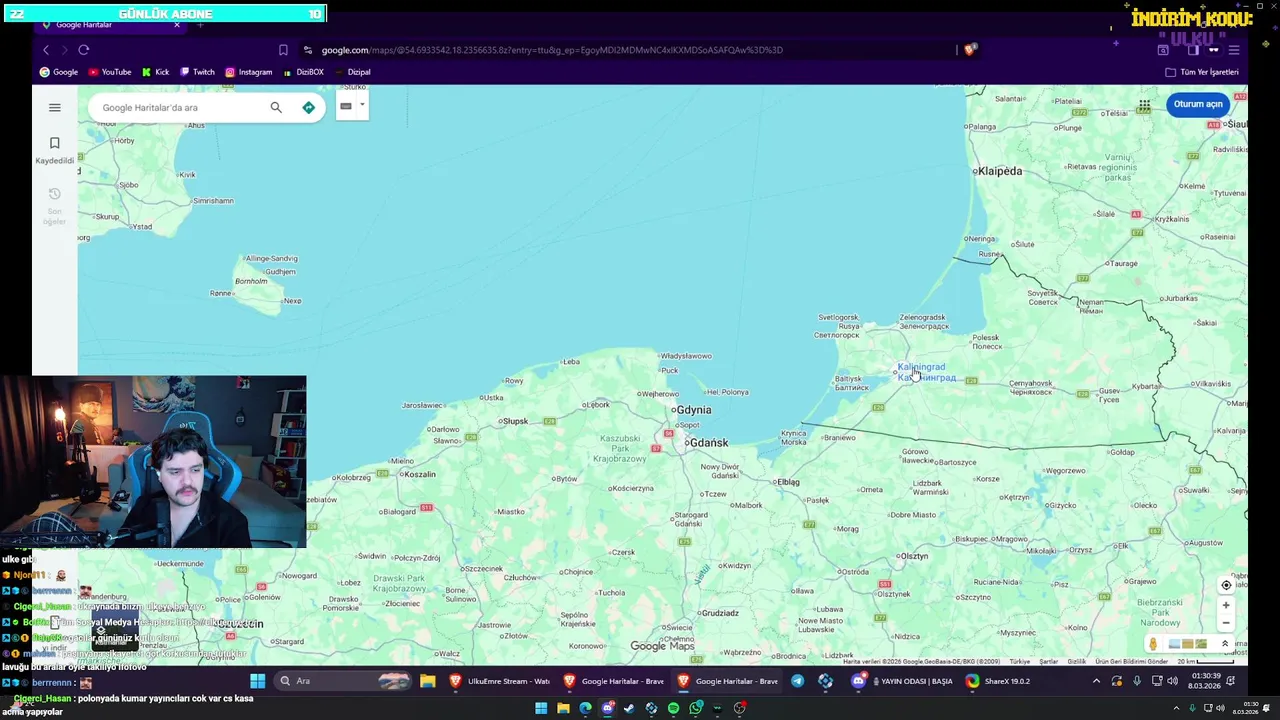Open the taskbar clock showing 01:30:39

pos(1206,681)
